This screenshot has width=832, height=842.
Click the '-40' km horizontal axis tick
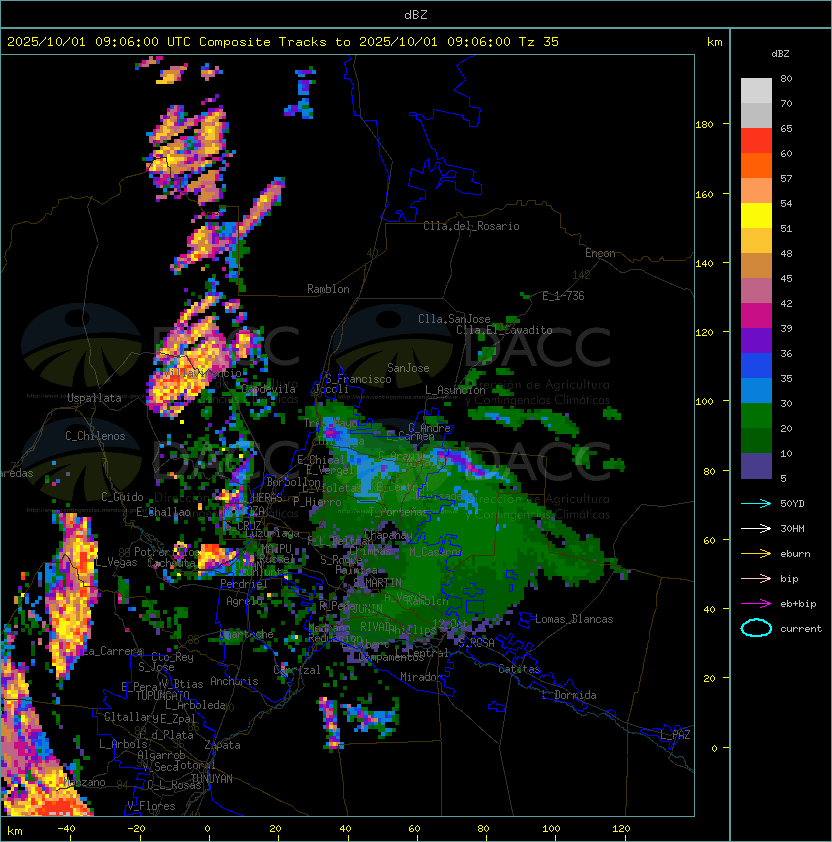click(66, 829)
